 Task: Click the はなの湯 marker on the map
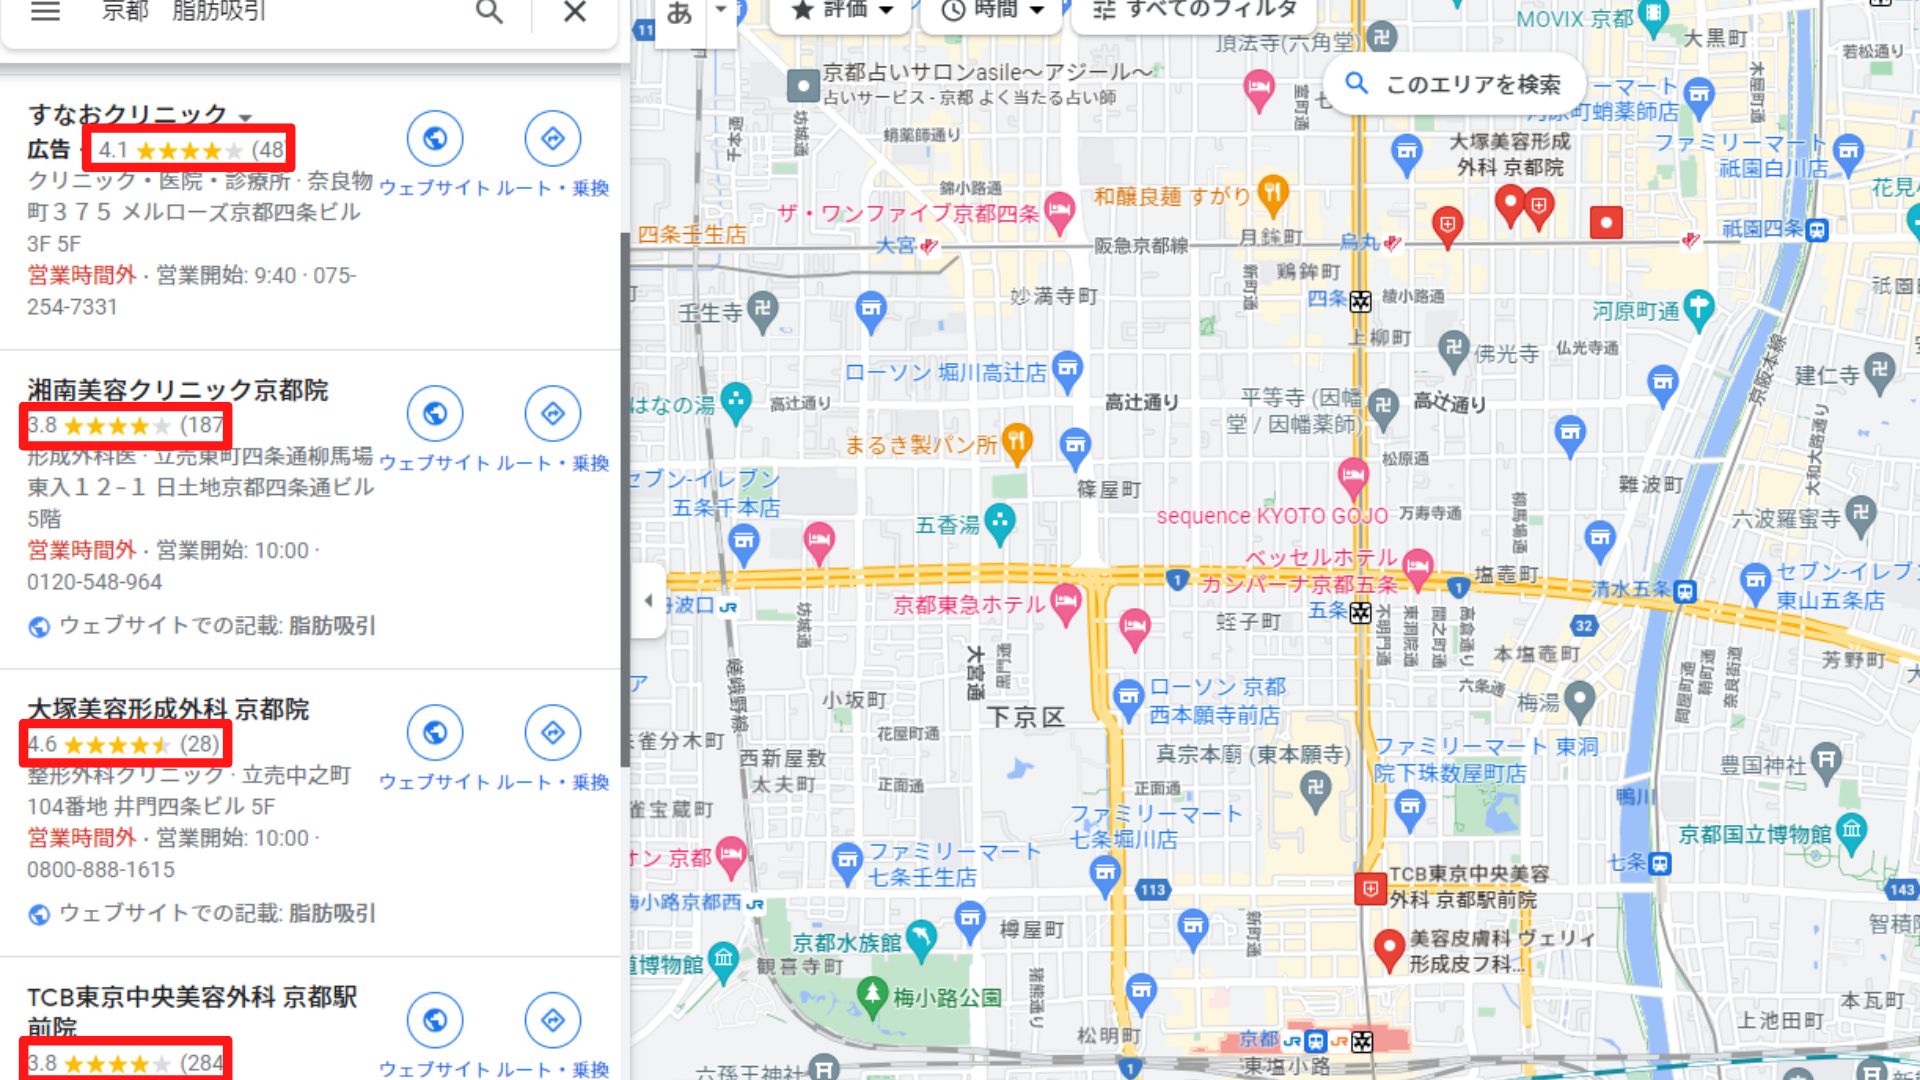(736, 402)
